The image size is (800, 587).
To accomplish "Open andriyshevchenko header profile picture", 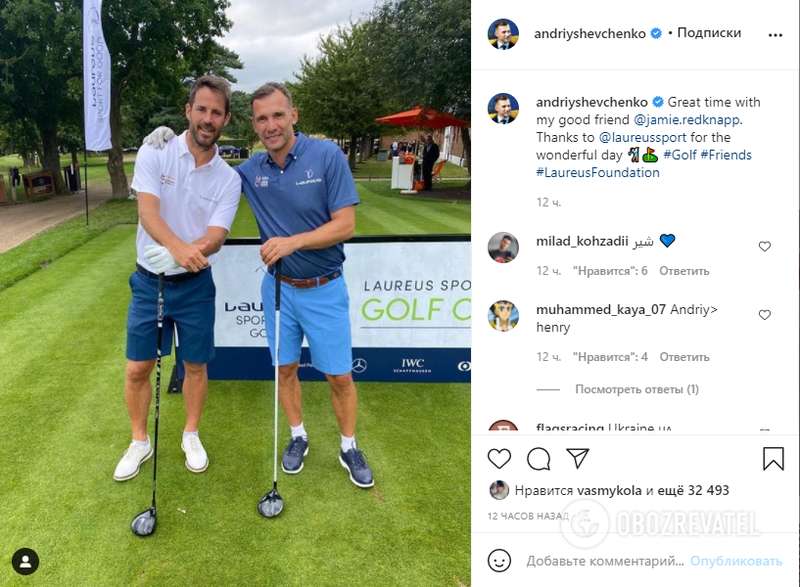I will pyautogui.click(x=503, y=34).
